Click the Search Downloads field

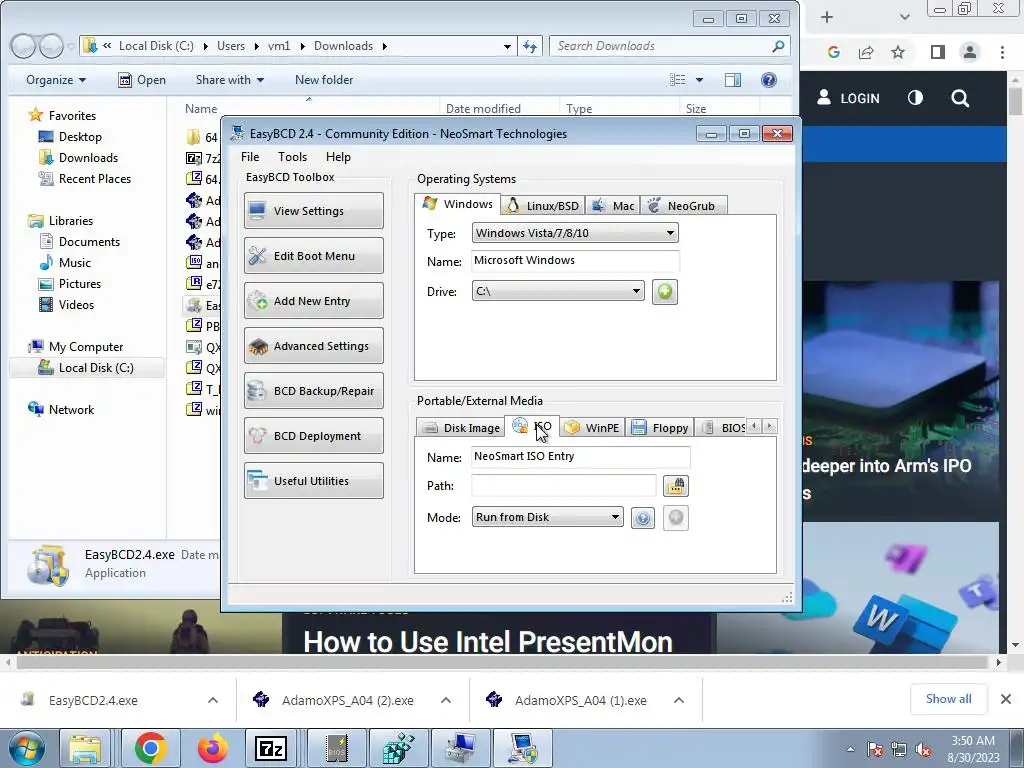click(x=662, y=46)
